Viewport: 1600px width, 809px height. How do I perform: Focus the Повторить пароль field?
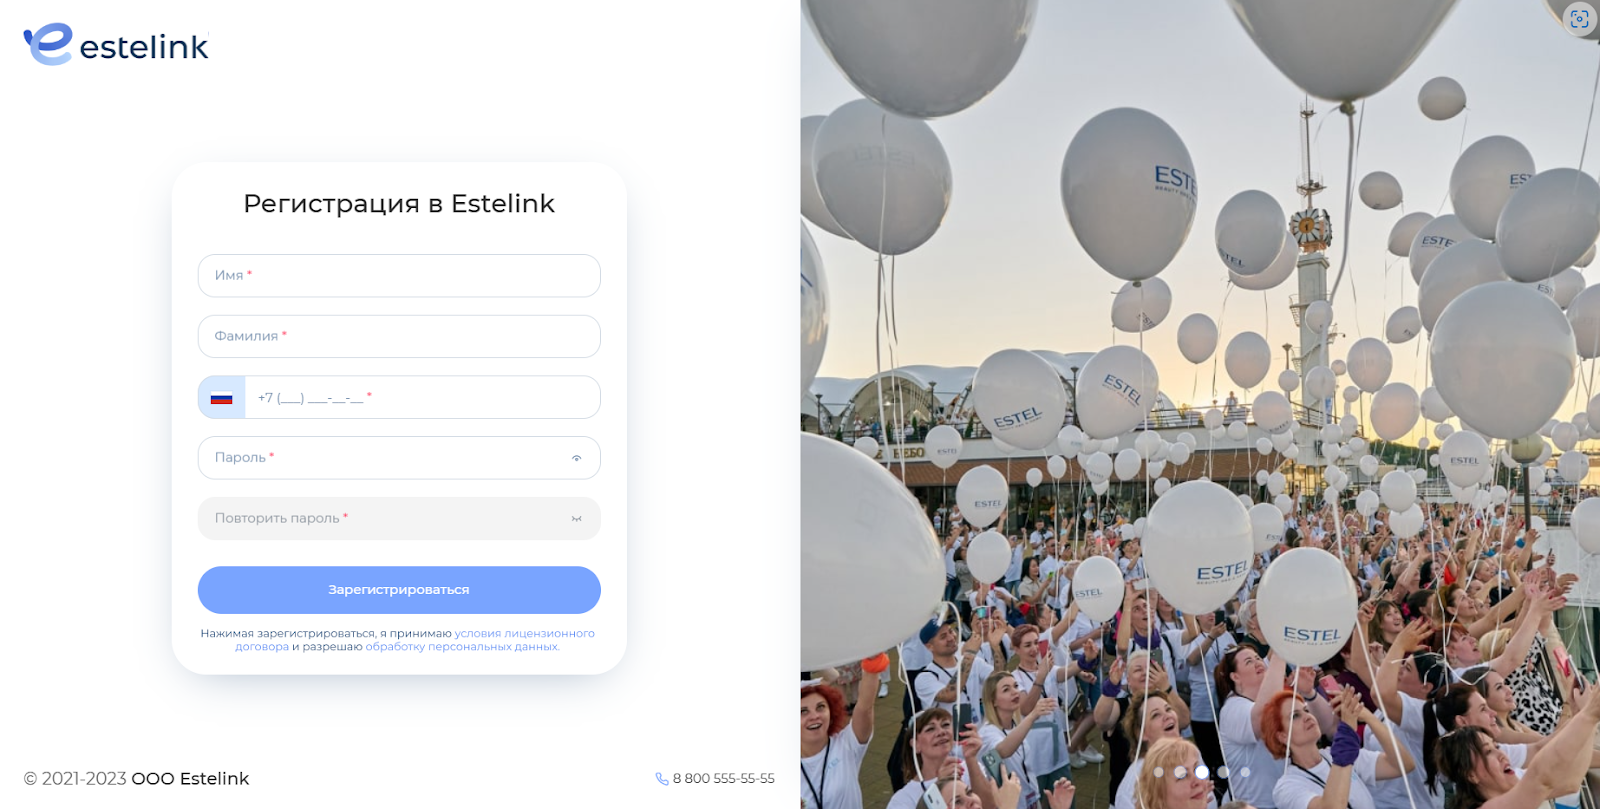[399, 519]
